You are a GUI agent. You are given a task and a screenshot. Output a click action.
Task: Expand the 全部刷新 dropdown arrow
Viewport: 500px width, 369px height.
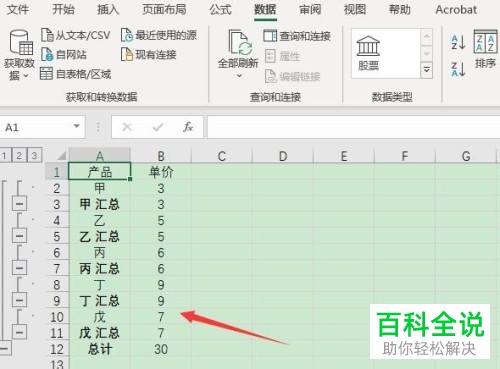pos(239,76)
